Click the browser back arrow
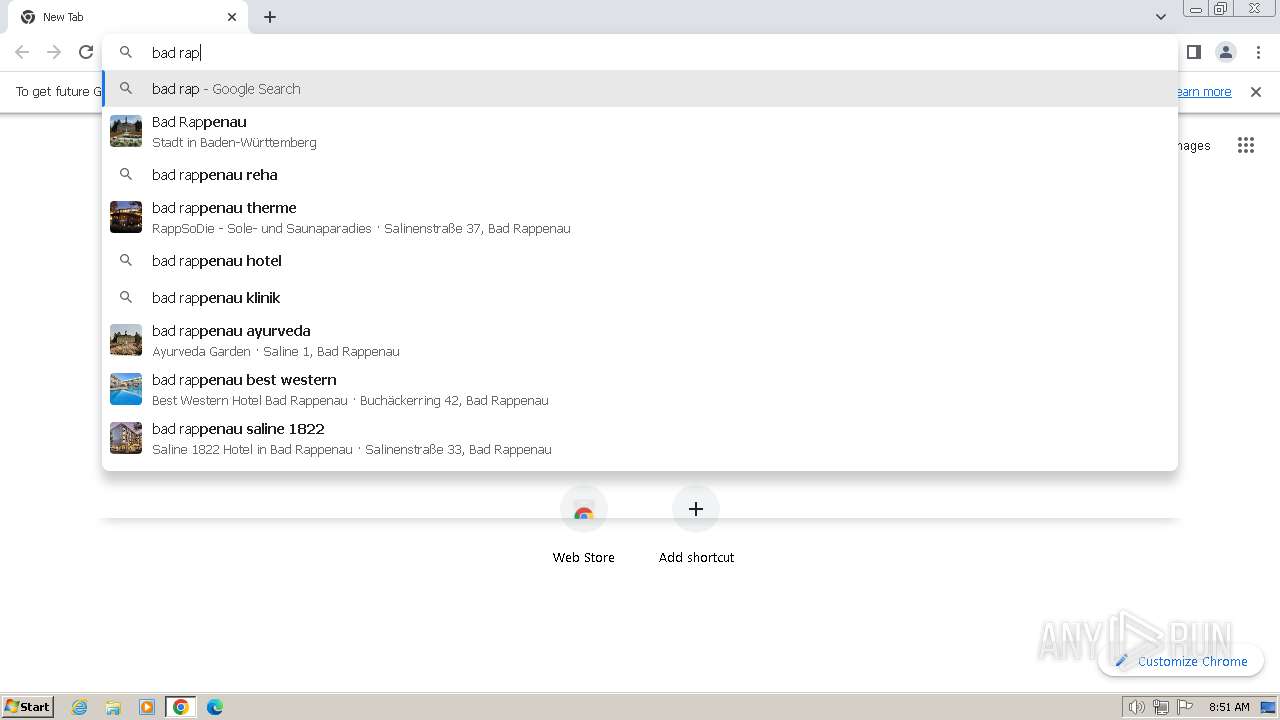The width and height of the screenshot is (1280, 720). pyautogui.click(x=22, y=52)
